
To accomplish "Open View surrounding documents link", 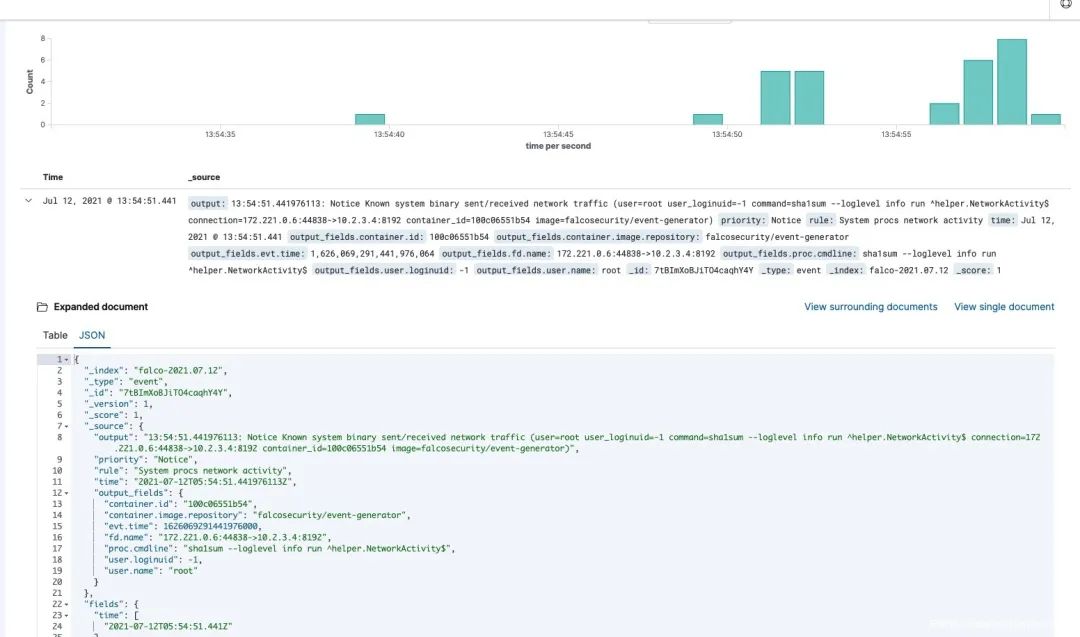I will tap(871, 307).
